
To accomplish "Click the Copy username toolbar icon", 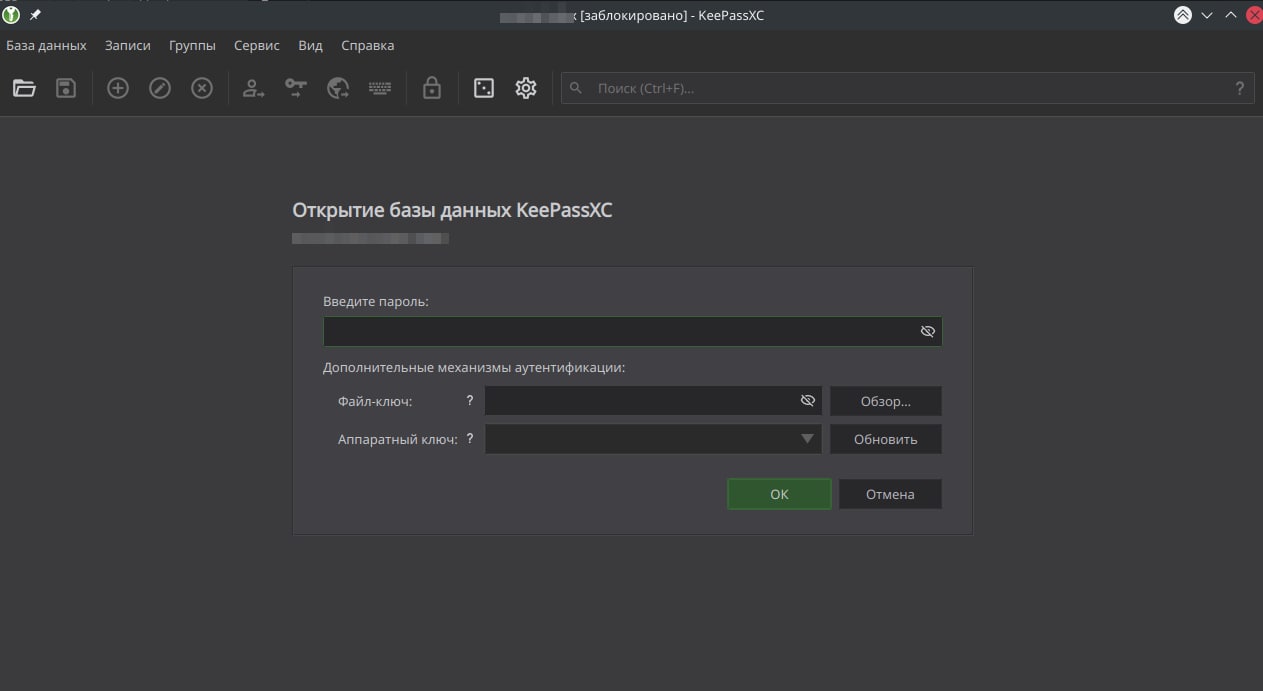I will tap(254, 88).
